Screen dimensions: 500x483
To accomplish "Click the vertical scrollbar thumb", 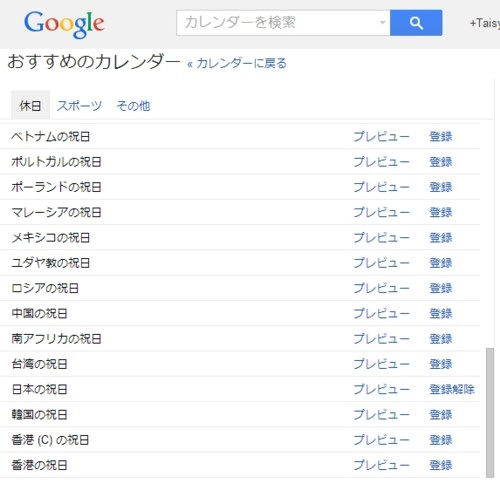I will [490, 413].
